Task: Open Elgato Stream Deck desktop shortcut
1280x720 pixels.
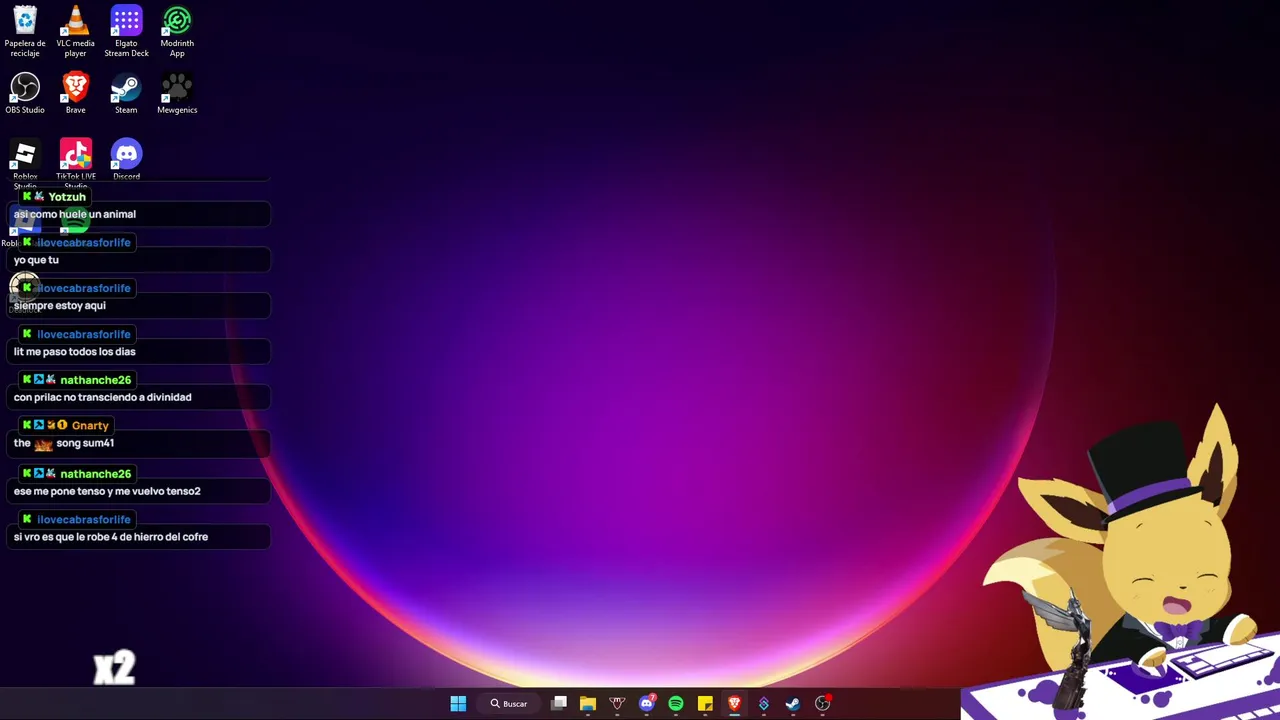Action: click(x=126, y=31)
